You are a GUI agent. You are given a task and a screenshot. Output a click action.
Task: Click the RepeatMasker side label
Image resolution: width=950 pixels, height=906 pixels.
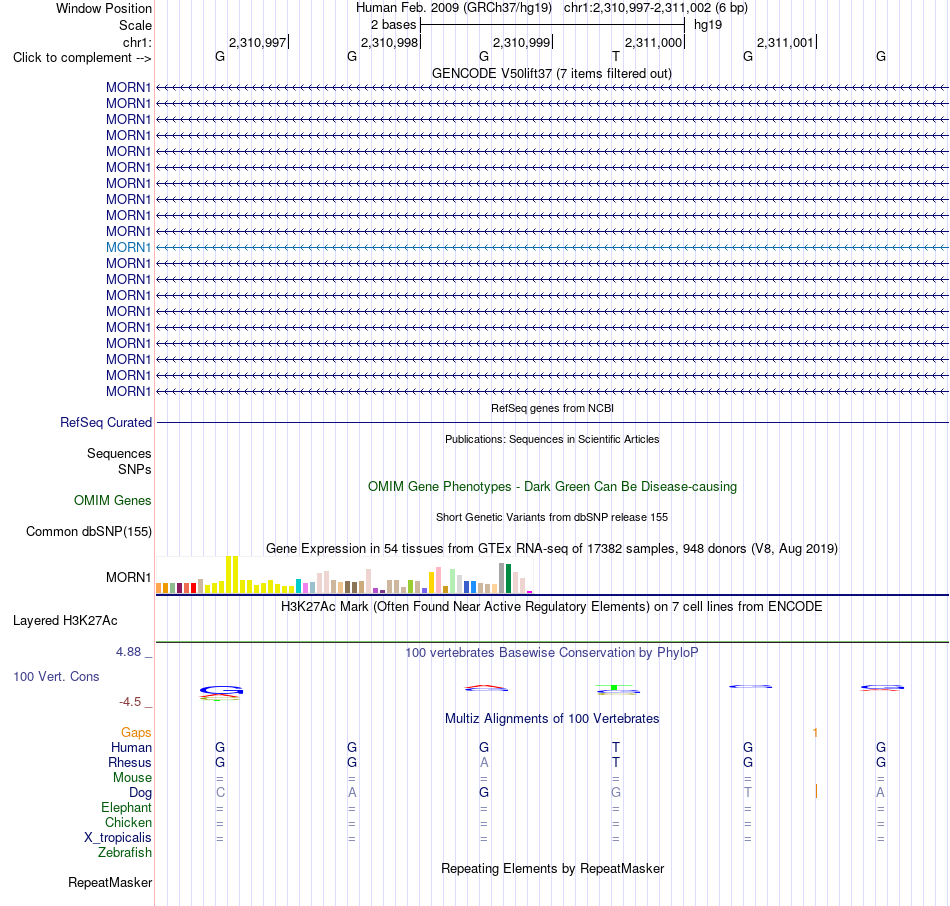tap(110, 882)
